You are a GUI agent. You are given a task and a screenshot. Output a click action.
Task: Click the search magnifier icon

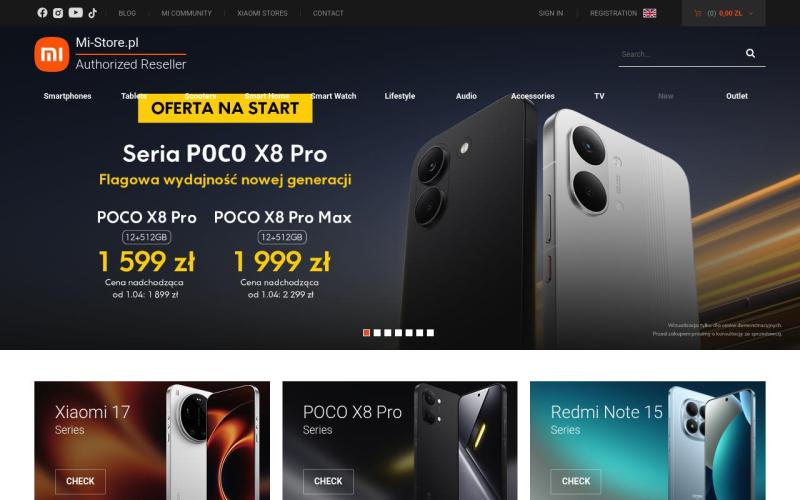[750, 53]
